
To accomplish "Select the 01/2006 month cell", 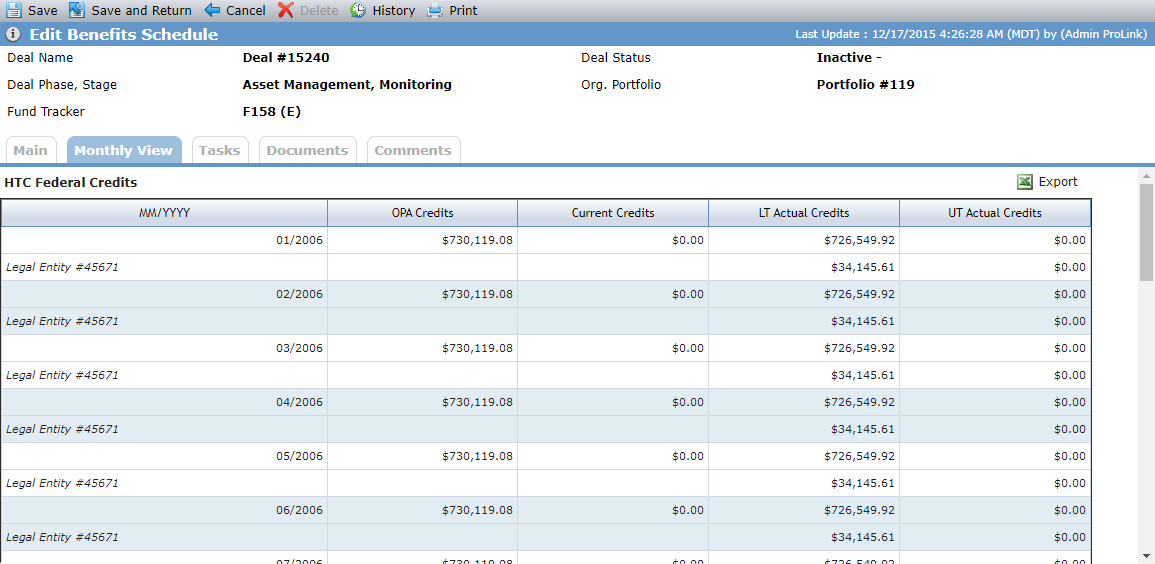I will pyautogui.click(x=164, y=240).
